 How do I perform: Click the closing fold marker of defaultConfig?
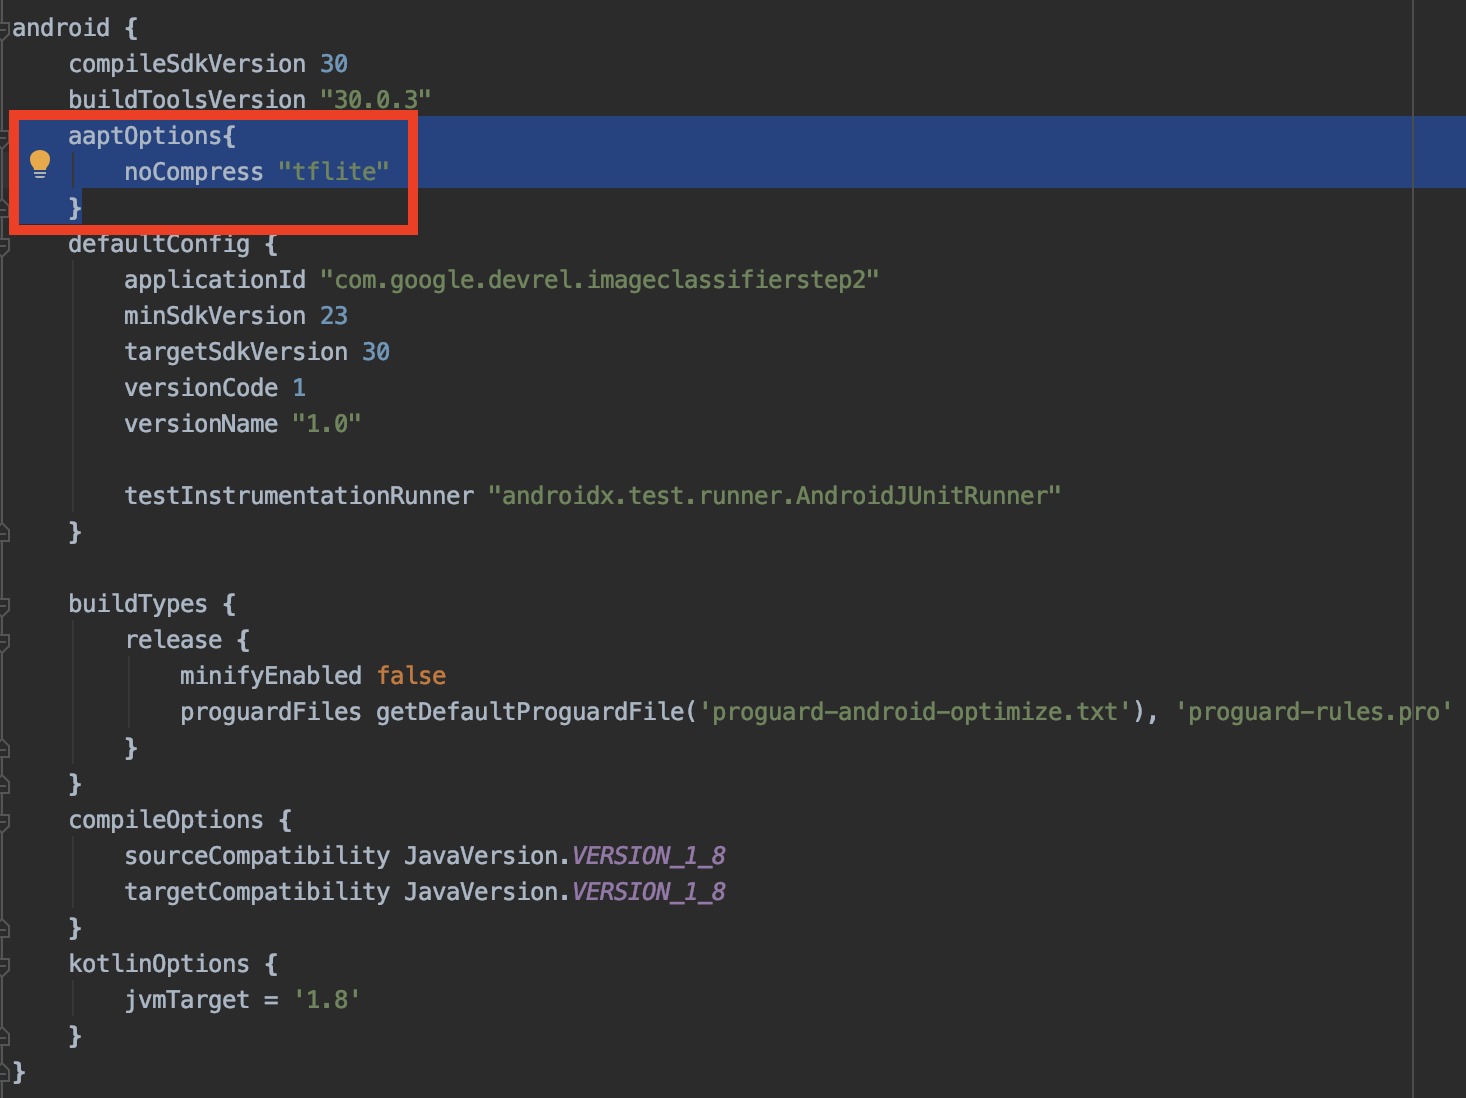pyautogui.click(x=4, y=533)
